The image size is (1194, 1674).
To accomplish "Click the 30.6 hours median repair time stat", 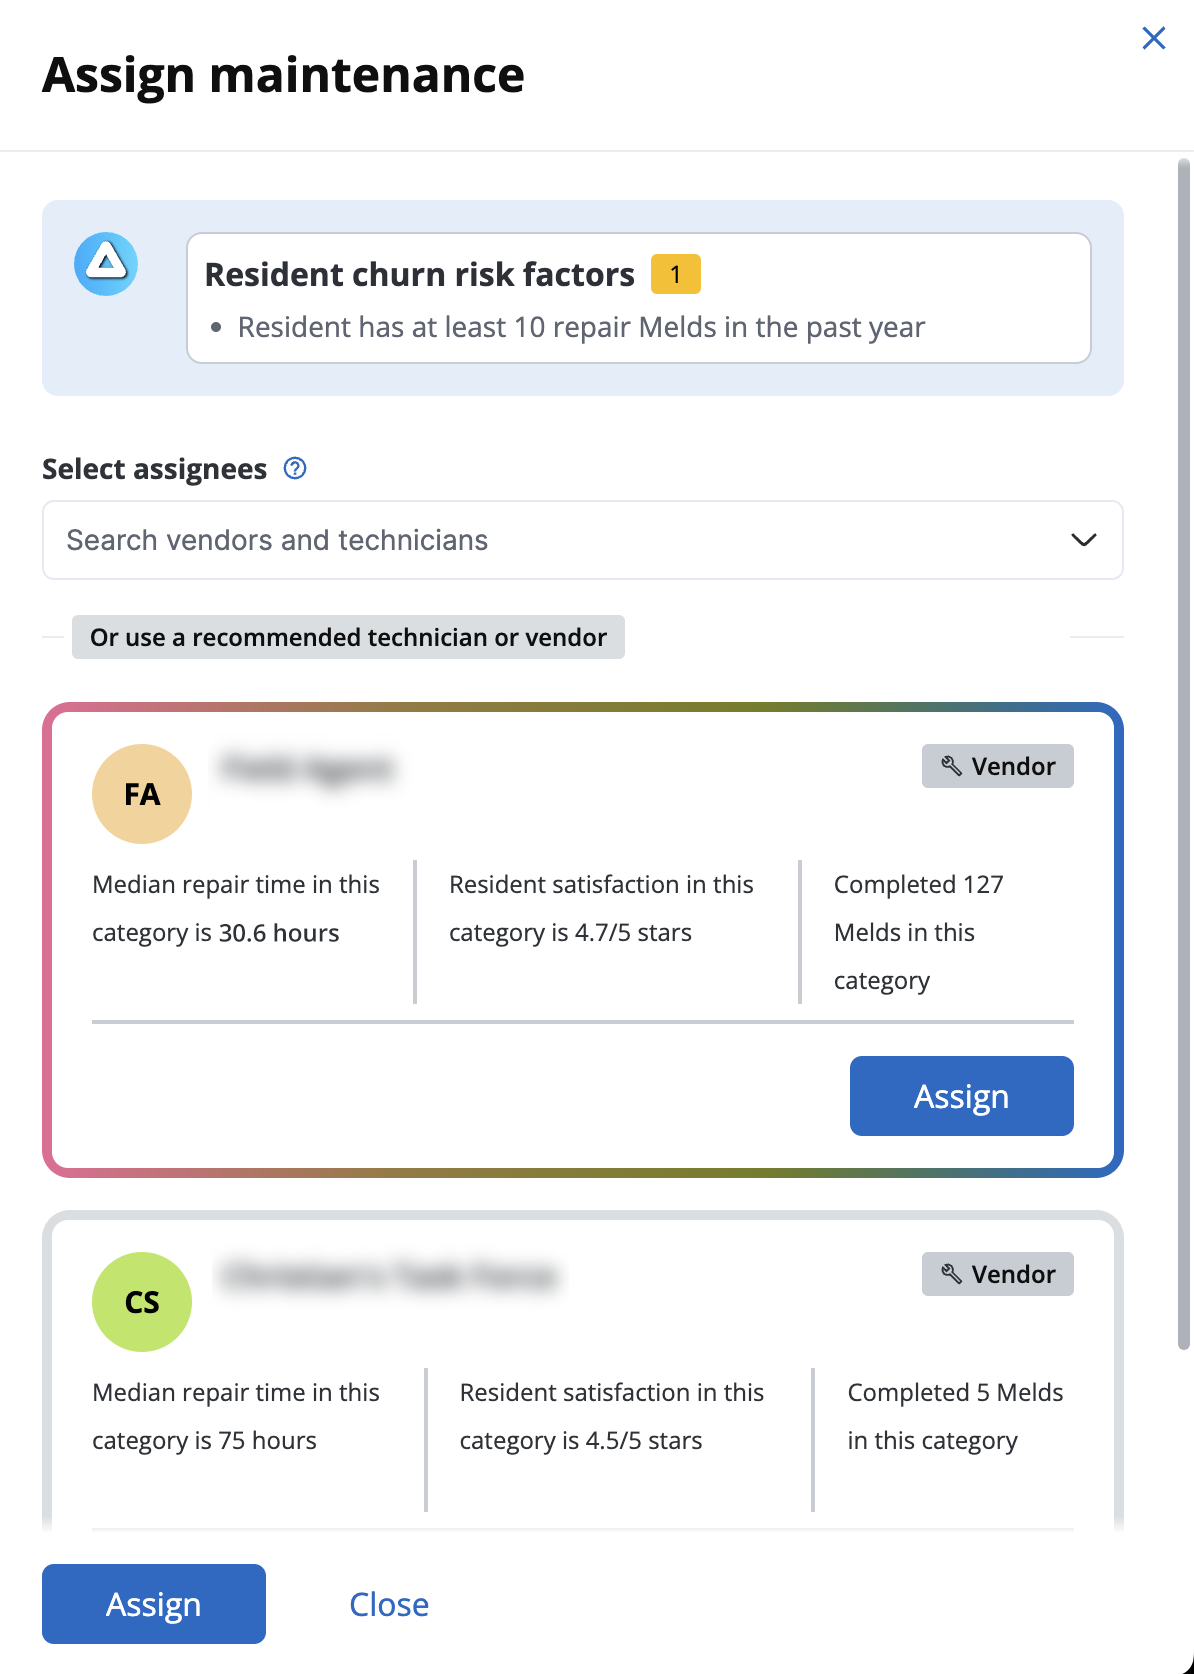I will [x=236, y=908].
